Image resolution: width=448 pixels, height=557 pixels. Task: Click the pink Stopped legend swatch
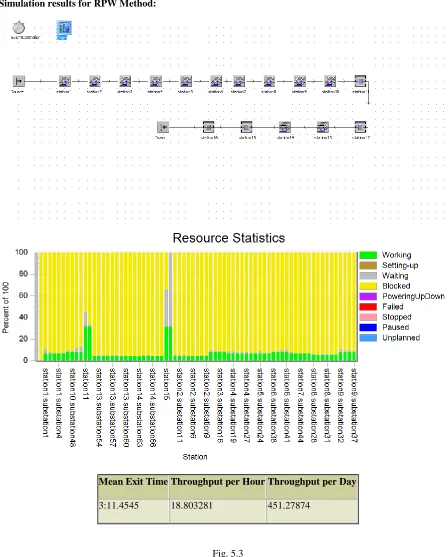coord(368,317)
